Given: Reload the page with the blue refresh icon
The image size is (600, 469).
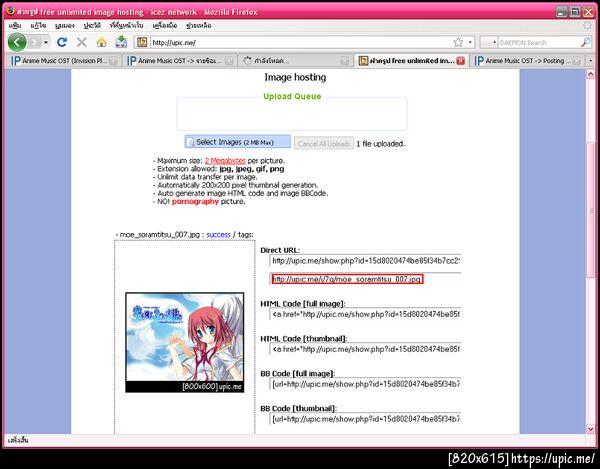Looking at the screenshot, I should click(x=62, y=42).
